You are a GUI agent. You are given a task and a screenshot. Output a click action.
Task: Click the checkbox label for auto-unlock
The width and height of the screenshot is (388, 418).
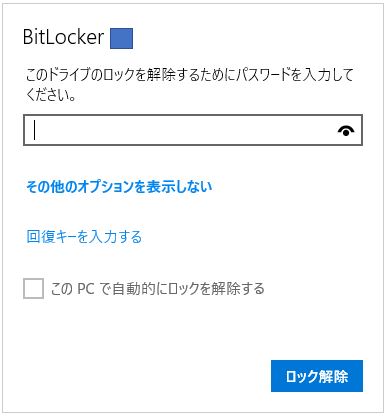[157, 288]
